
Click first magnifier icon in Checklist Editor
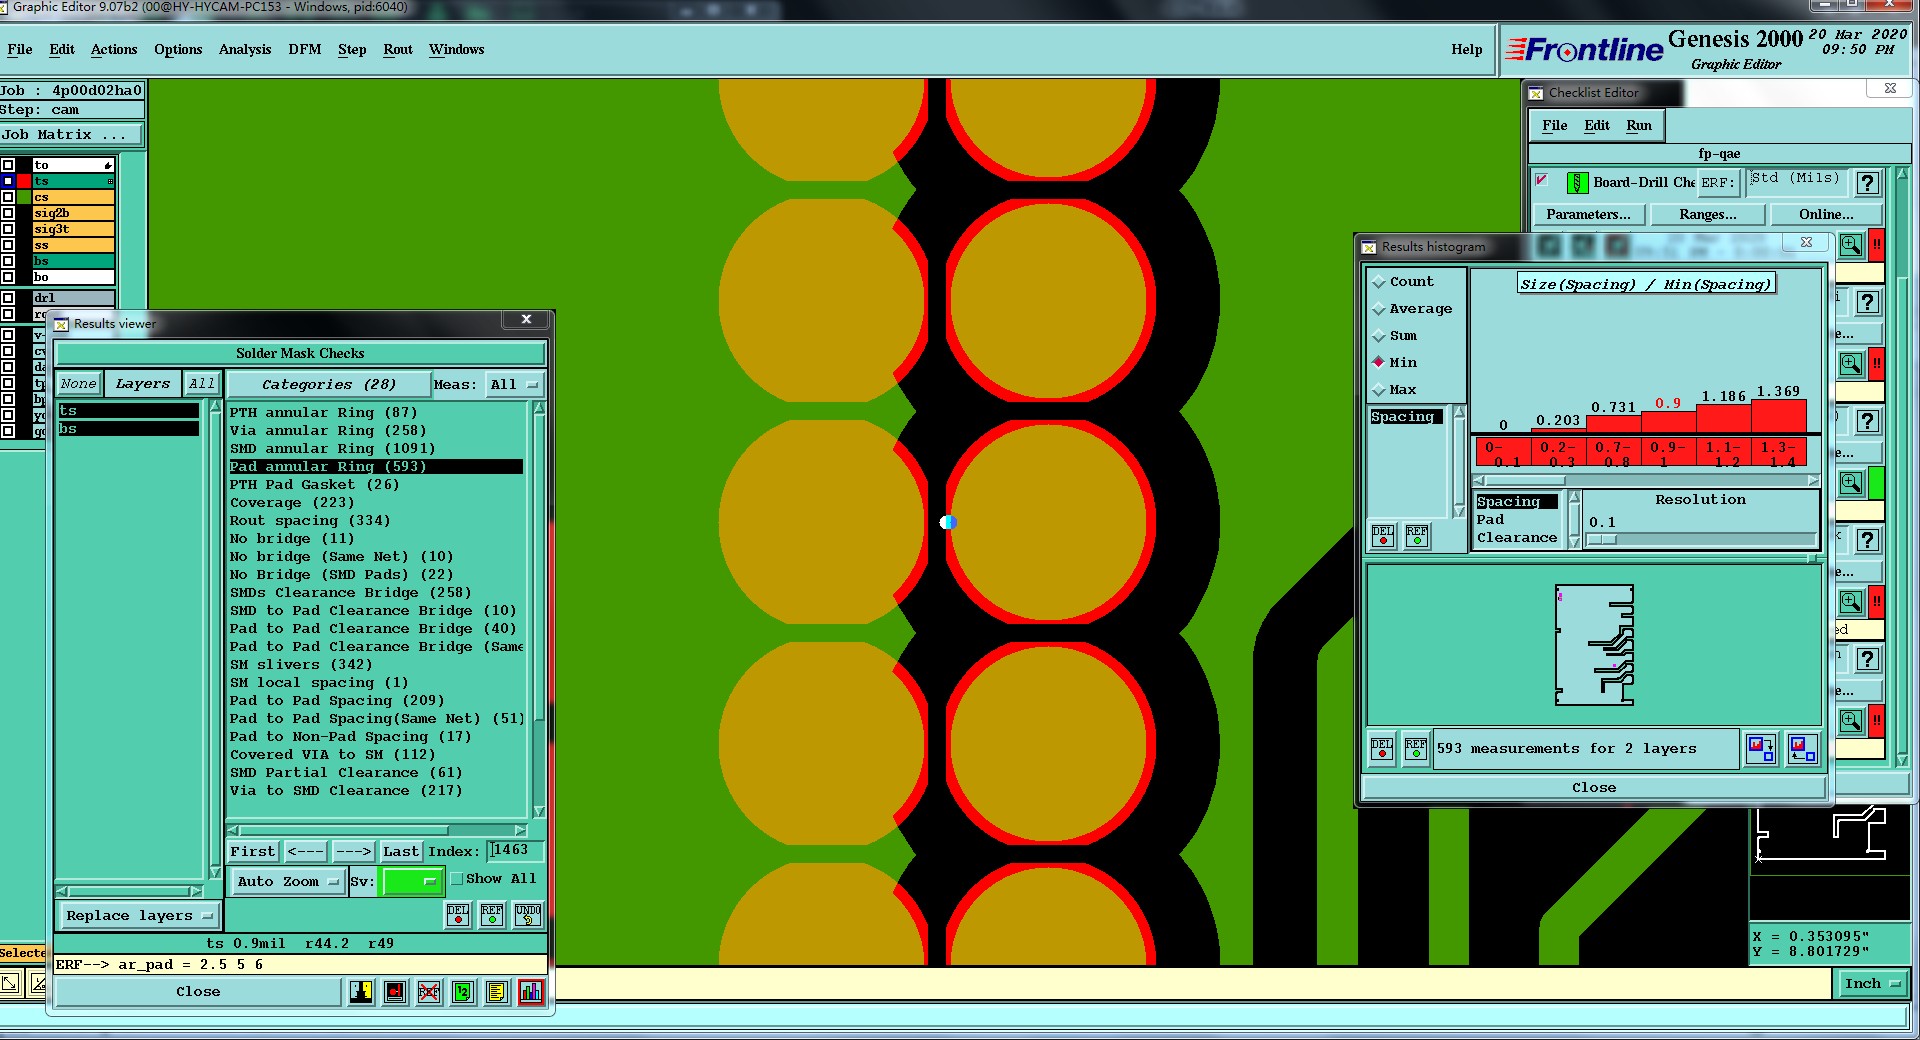click(x=1851, y=245)
